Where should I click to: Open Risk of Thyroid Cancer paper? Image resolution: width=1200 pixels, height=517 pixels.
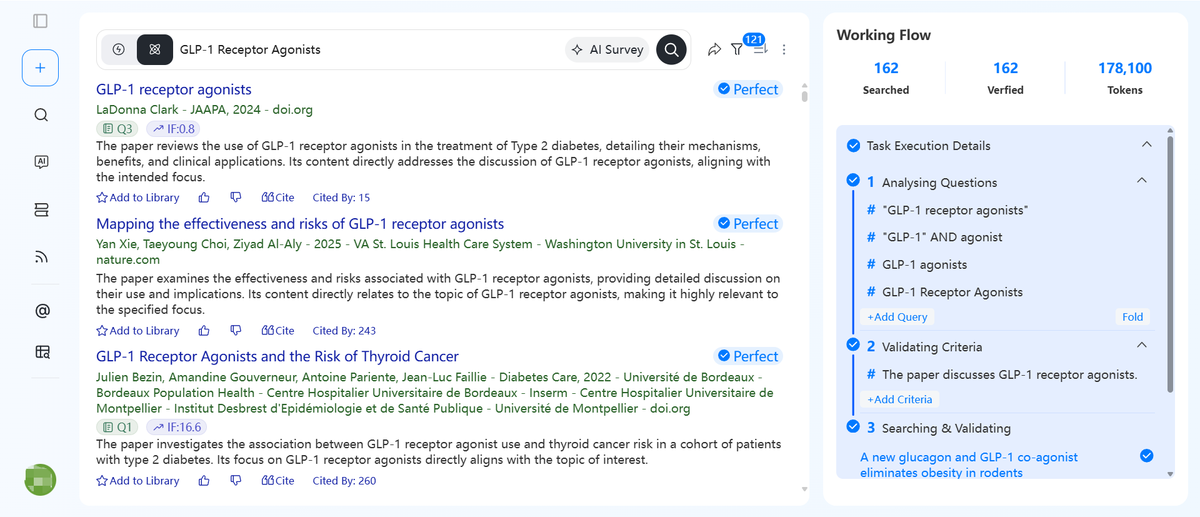(x=277, y=356)
